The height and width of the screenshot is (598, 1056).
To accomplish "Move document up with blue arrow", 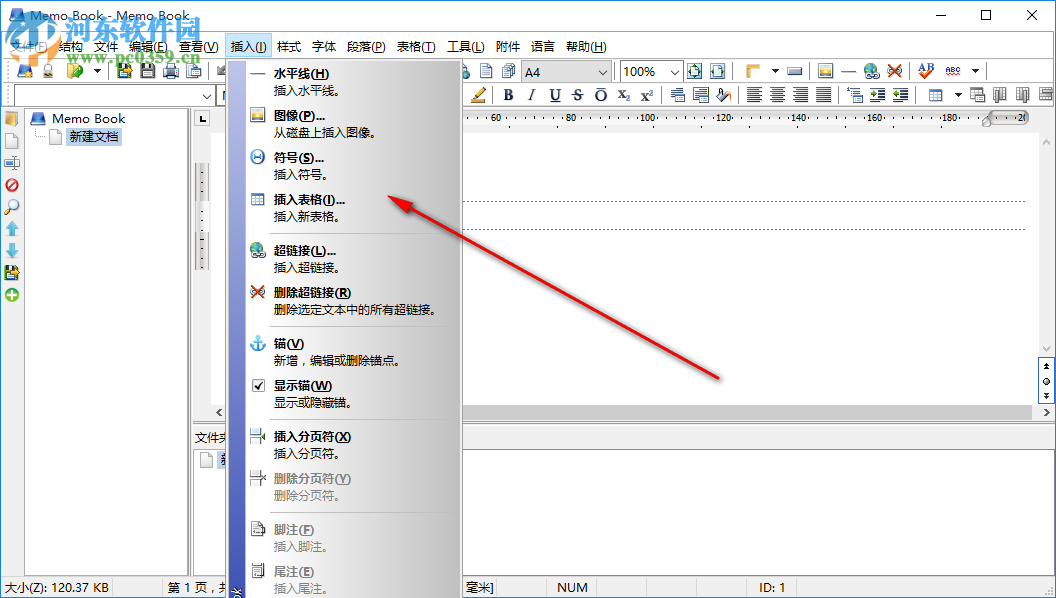I will [x=12, y=229].
